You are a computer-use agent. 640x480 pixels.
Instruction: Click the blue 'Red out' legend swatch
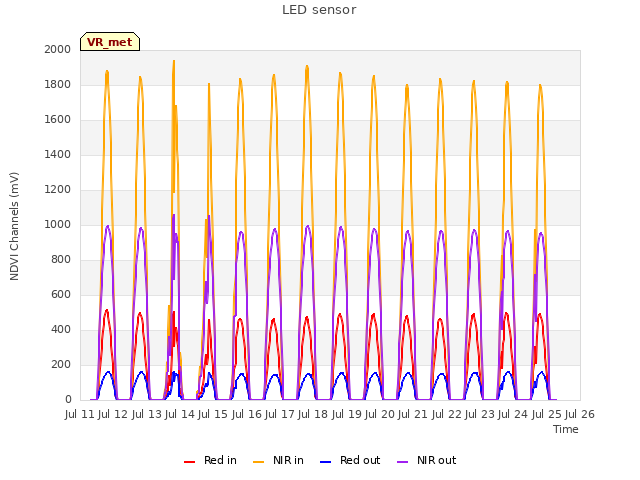325,462
